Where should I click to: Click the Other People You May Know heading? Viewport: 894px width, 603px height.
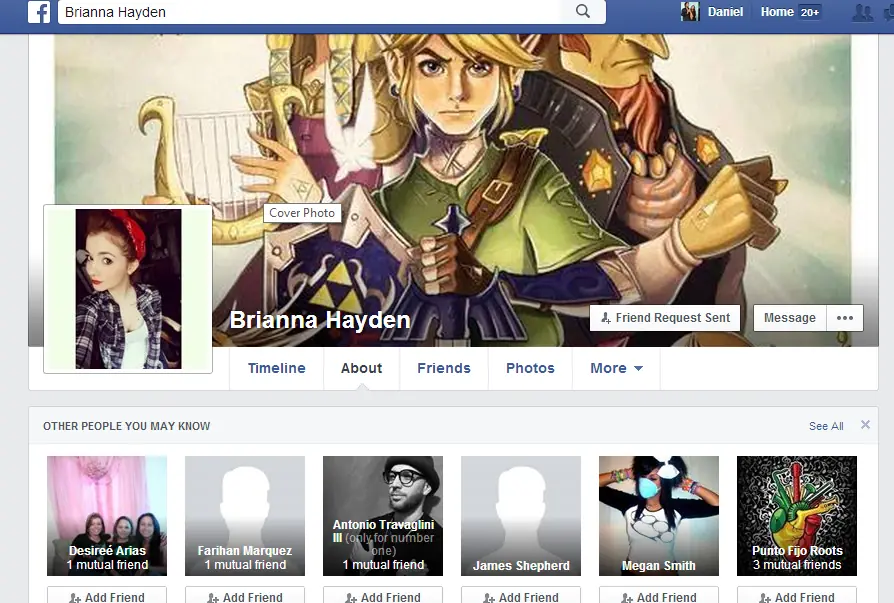(127, 426)
